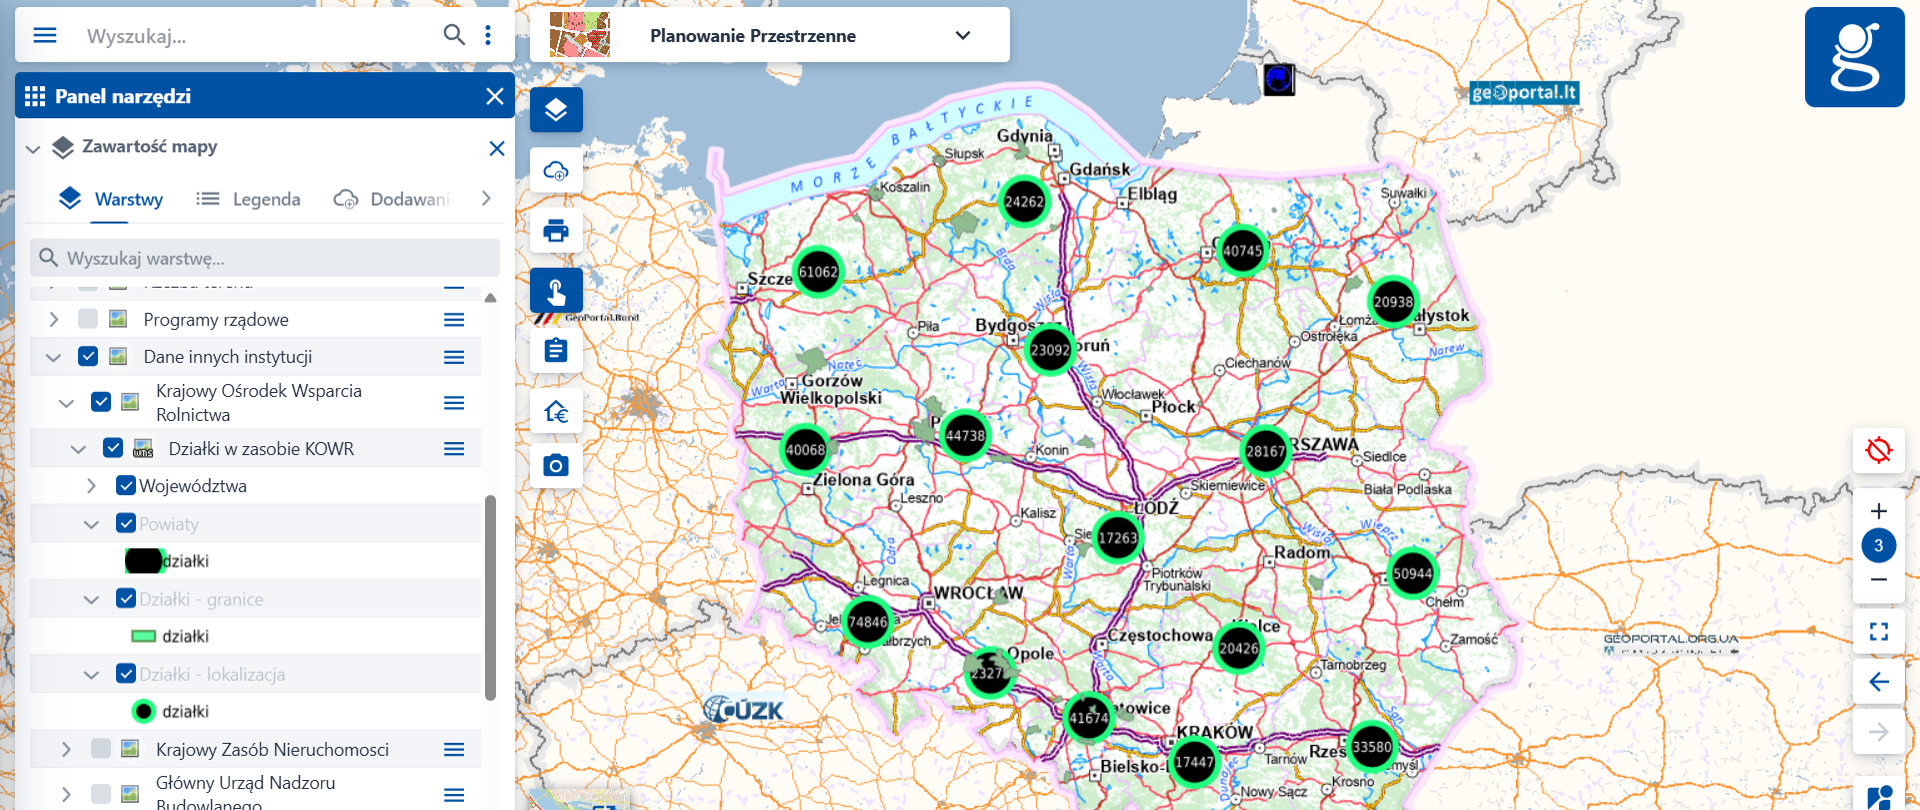Open the clipboard report tool
This screenshot has height=810, width=1920.
(x=556, y=351)
